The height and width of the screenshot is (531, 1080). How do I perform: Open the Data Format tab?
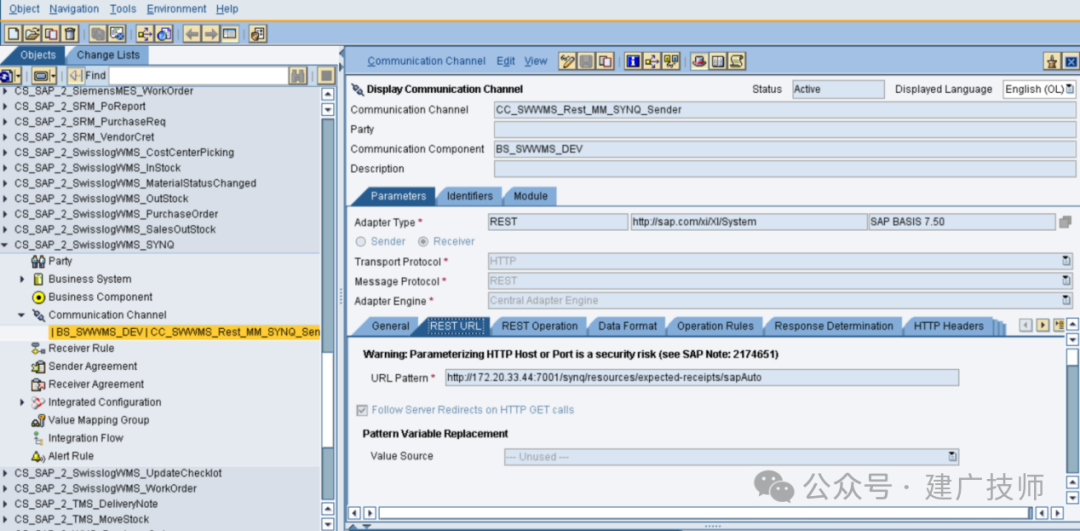(x=627, y=326)
